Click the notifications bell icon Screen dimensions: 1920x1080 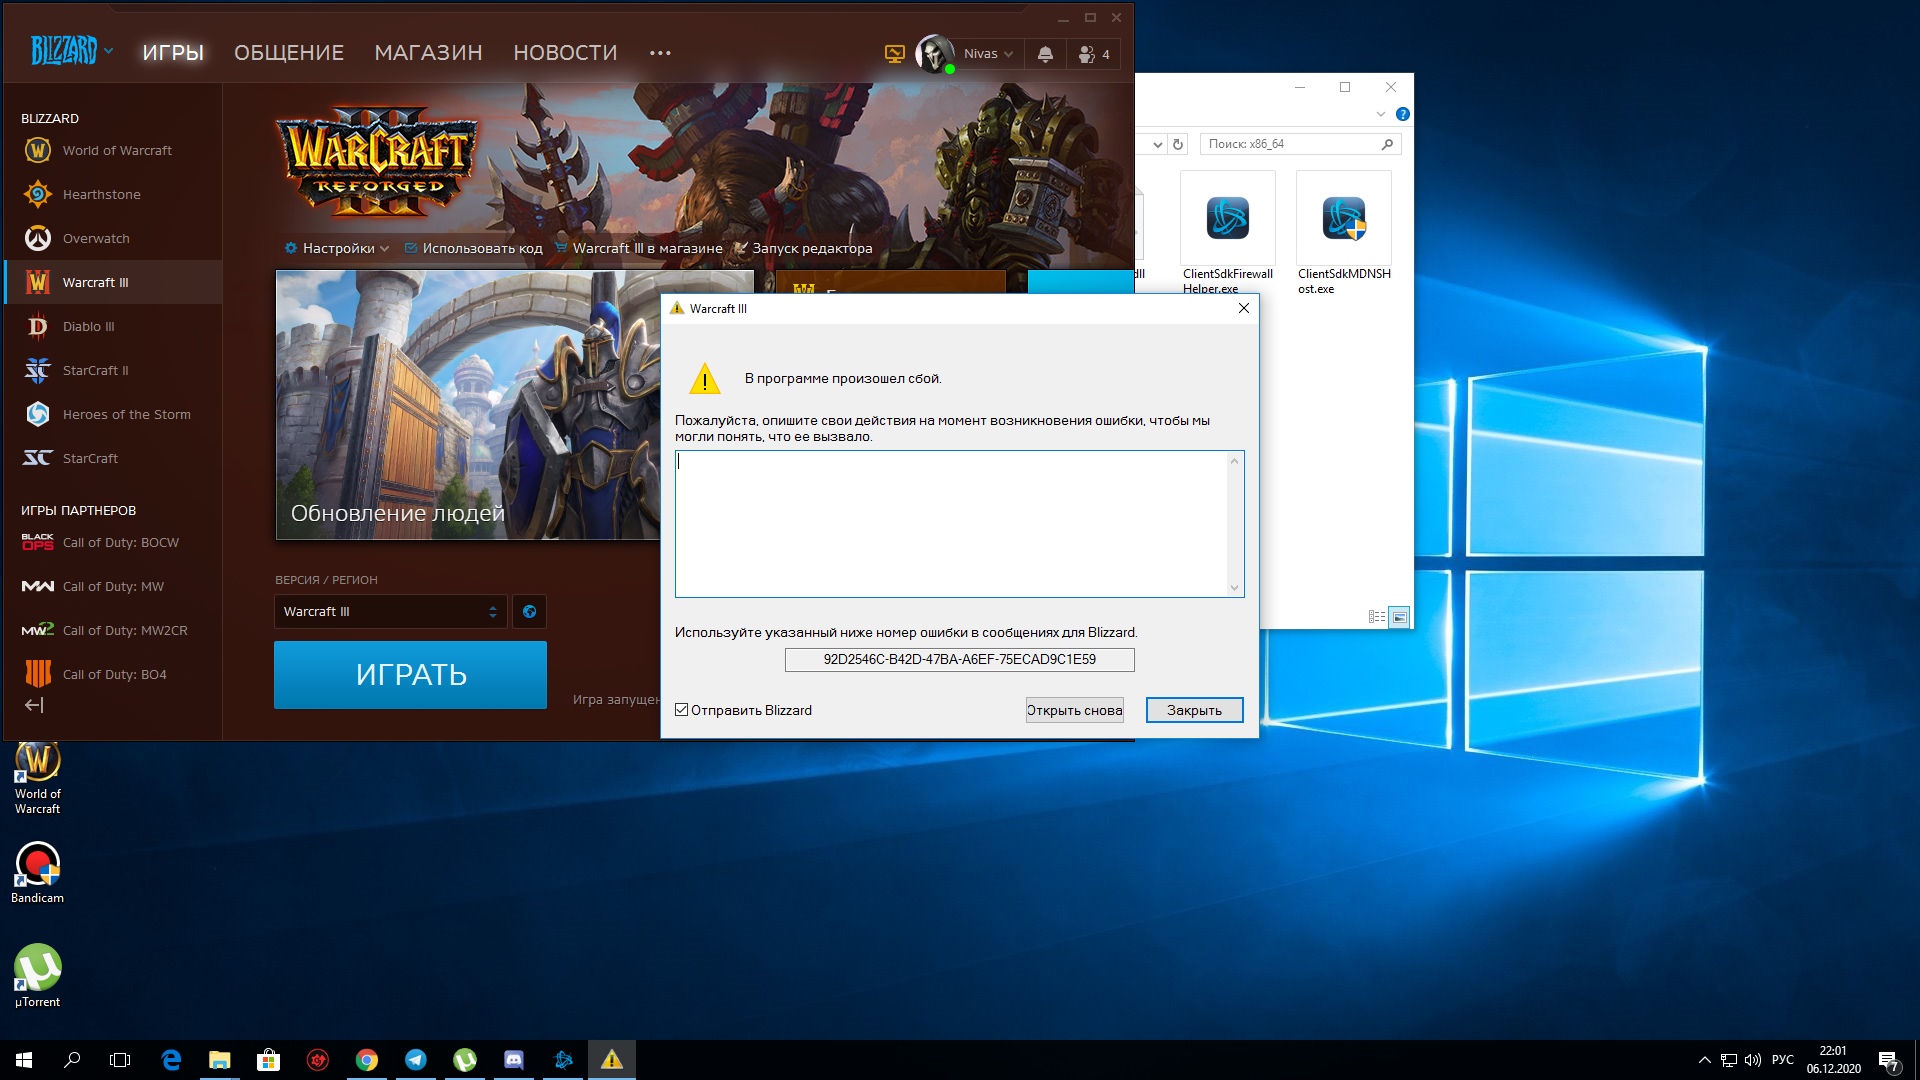(1045, 54)
